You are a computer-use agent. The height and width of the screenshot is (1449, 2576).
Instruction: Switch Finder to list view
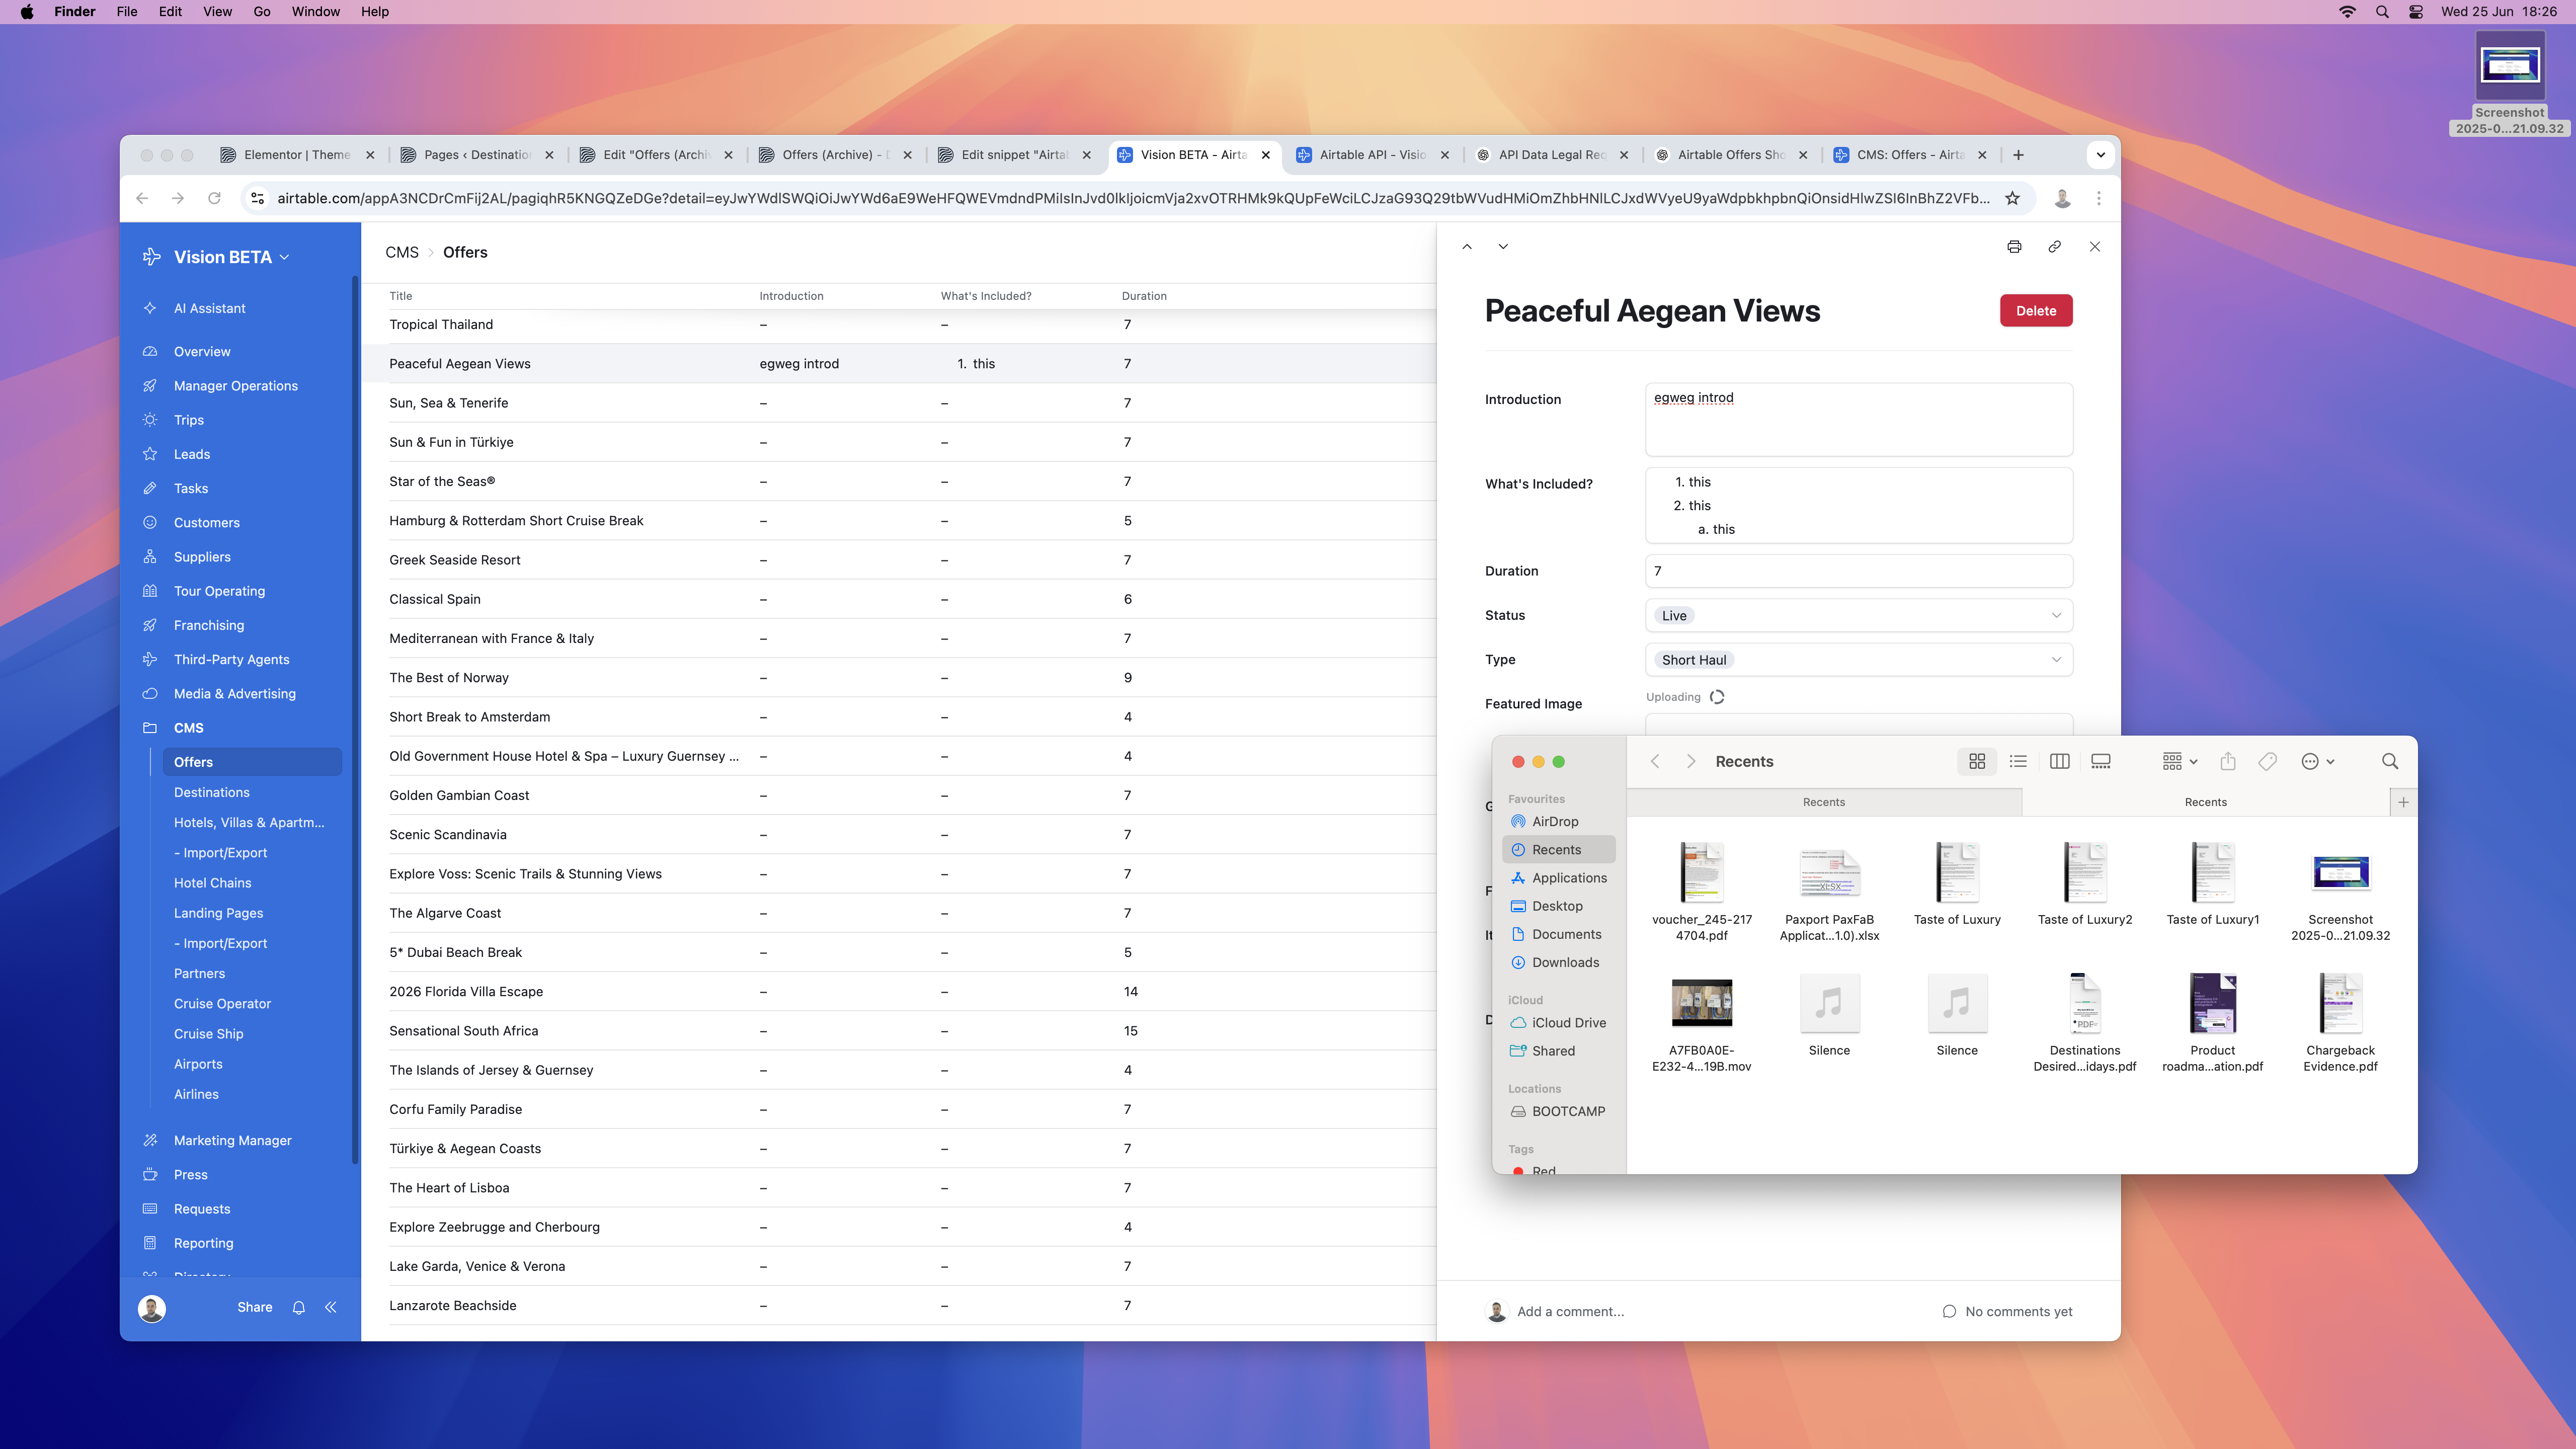(2018, 762)
